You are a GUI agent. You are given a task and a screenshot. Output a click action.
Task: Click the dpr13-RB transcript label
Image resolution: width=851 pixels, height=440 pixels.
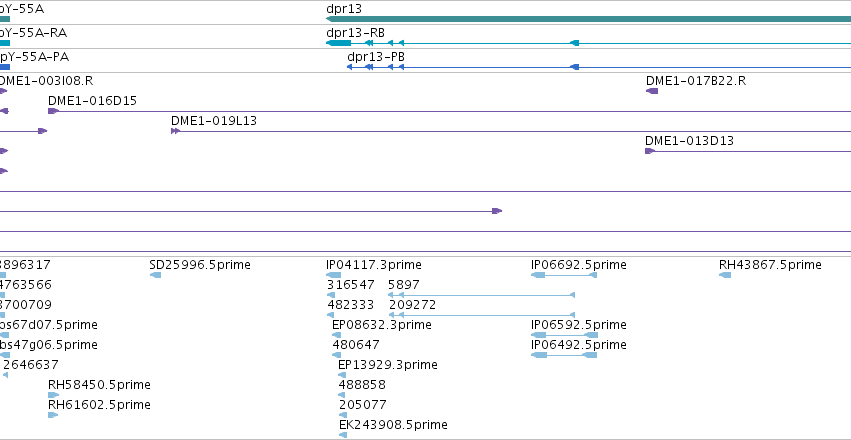tap(355, 33)
